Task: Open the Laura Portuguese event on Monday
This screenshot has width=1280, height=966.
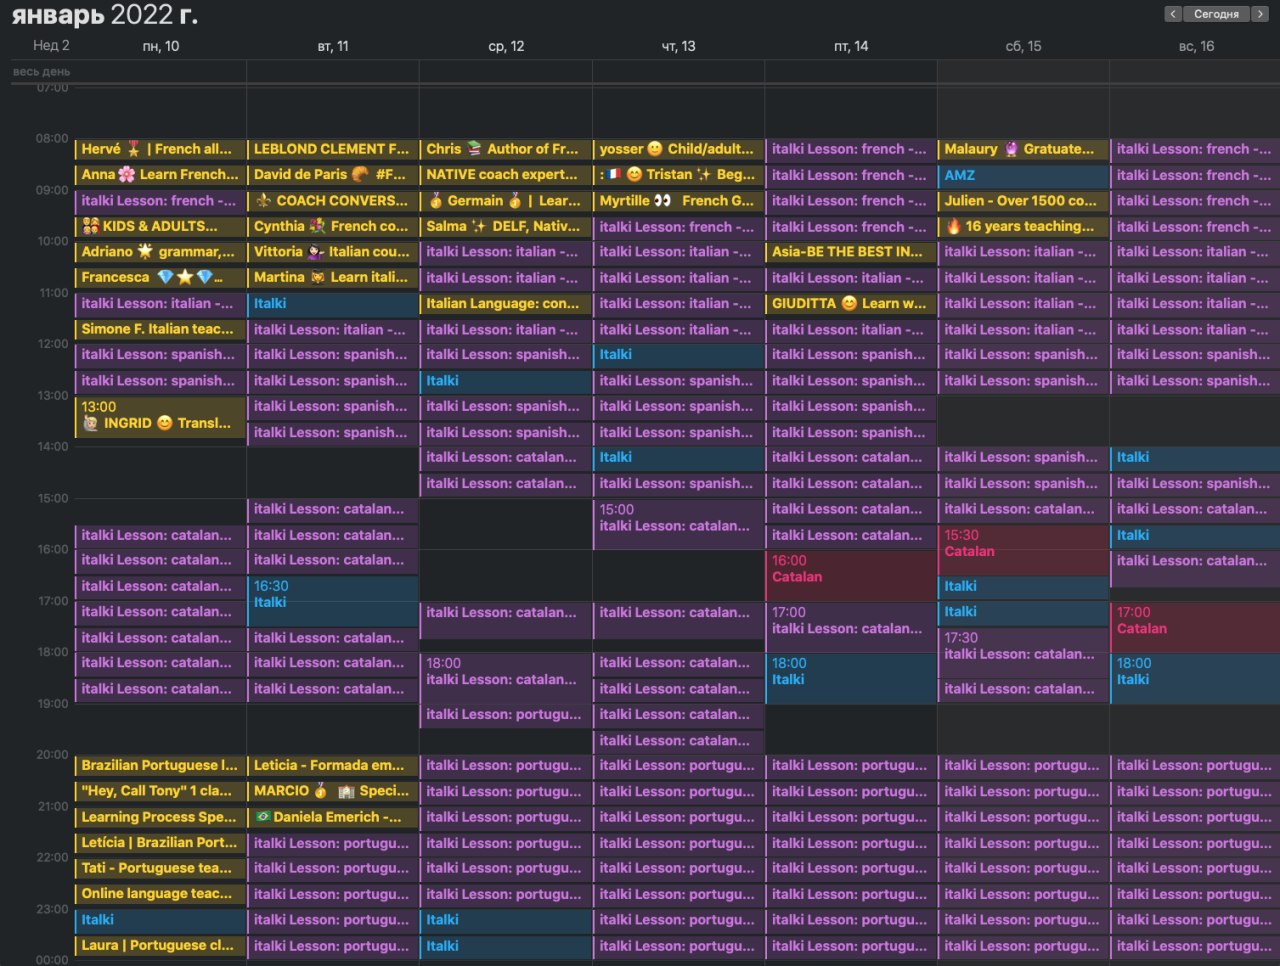Action: [x=160, y=945]
